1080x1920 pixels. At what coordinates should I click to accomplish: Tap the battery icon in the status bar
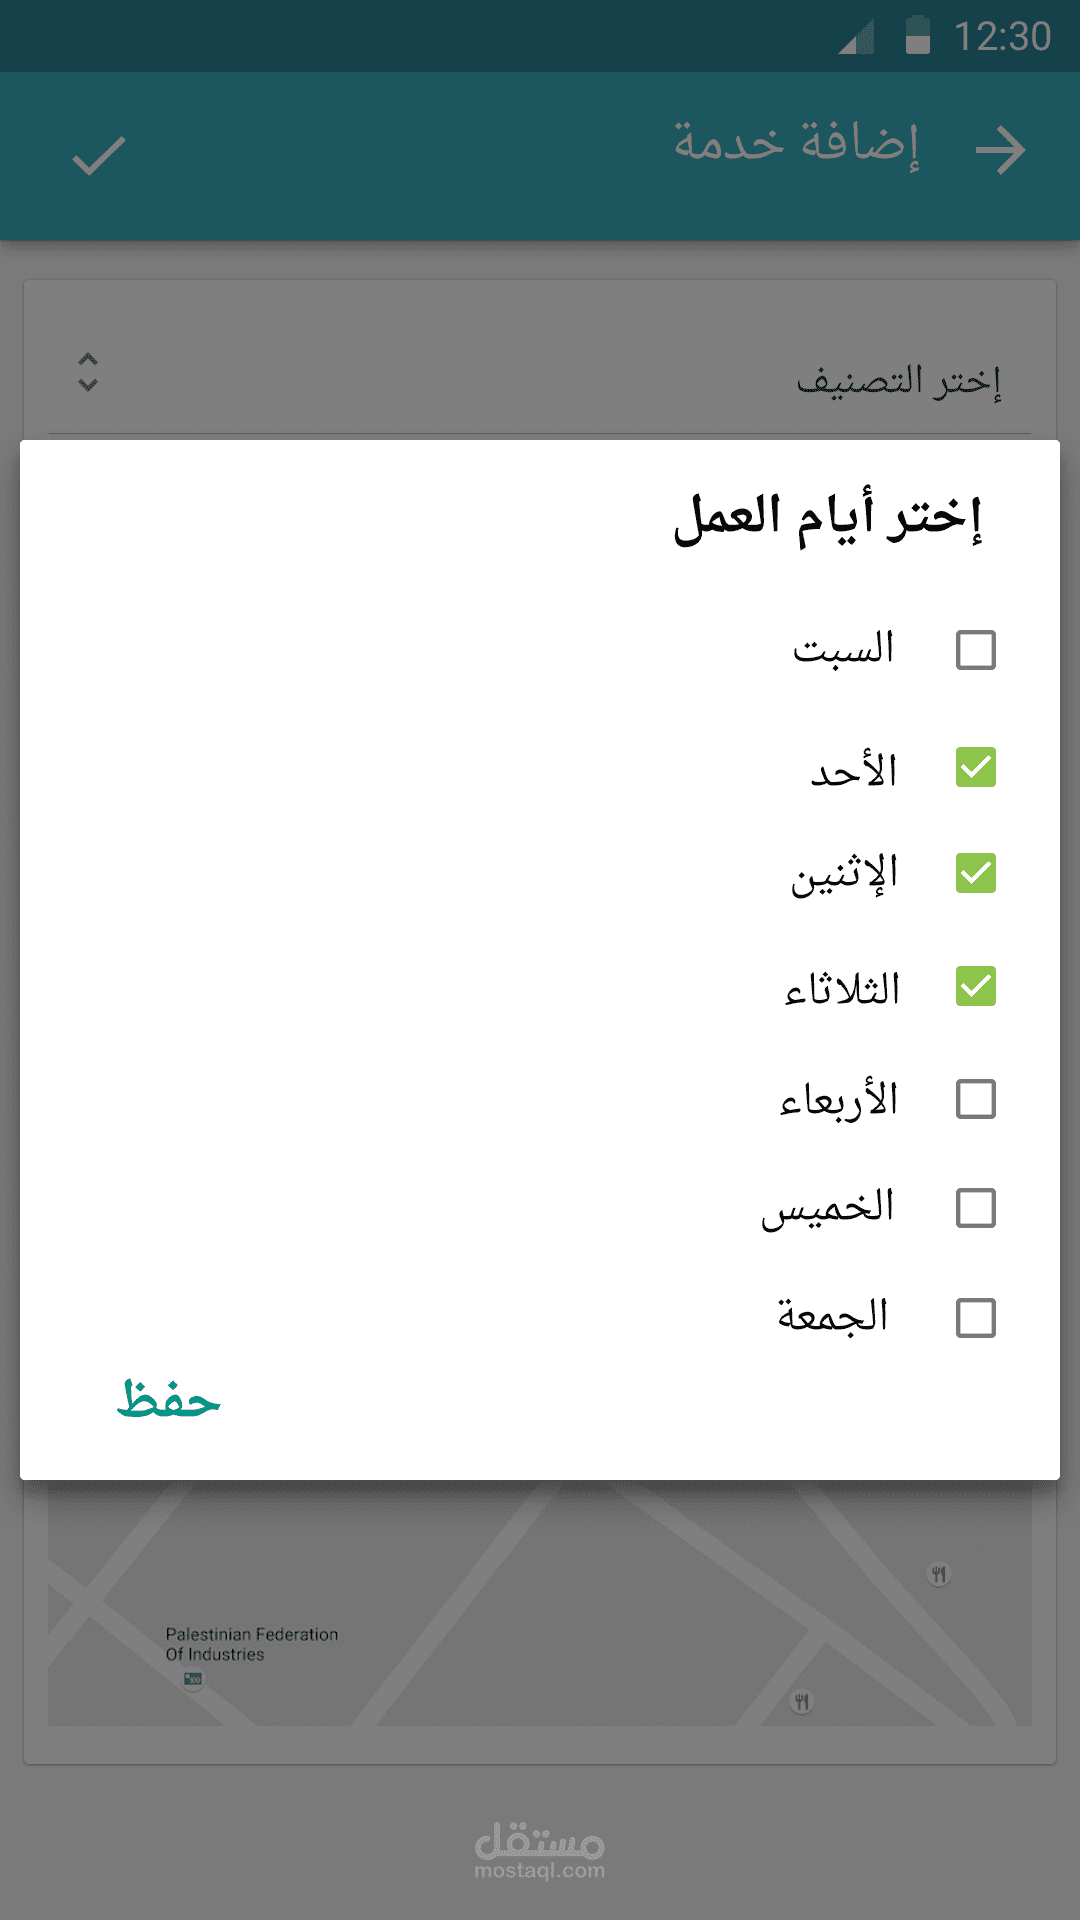tap(917, 35)
